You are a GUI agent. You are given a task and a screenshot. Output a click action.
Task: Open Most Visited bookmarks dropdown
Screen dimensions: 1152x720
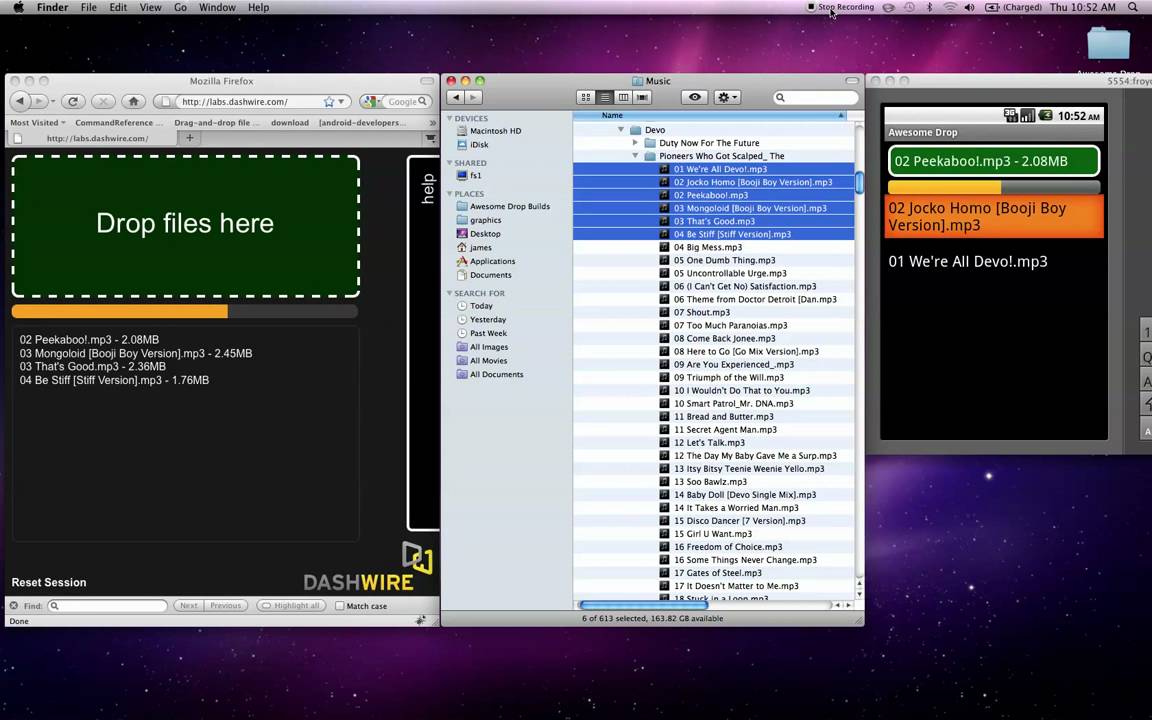(37, 123)
